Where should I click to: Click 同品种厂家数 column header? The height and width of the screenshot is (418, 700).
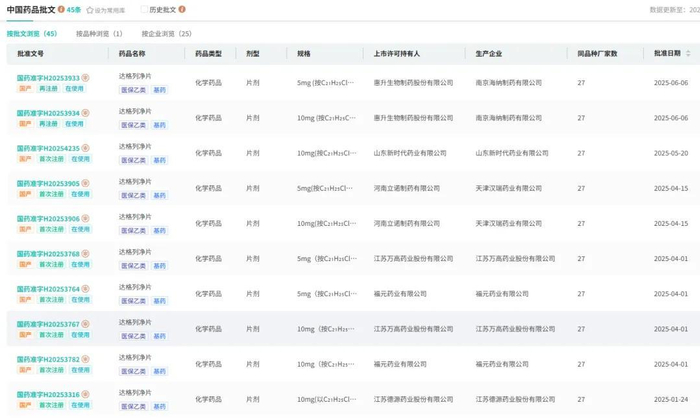(x=597, y=54)
